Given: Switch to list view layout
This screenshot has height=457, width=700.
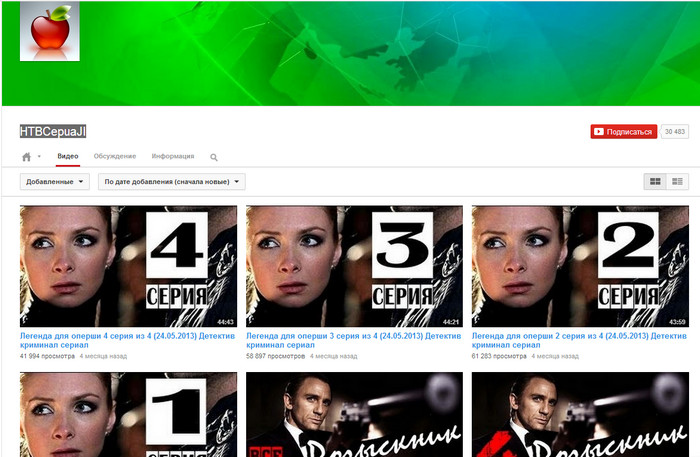Looking at the screenshot, I should click(677, 181).
